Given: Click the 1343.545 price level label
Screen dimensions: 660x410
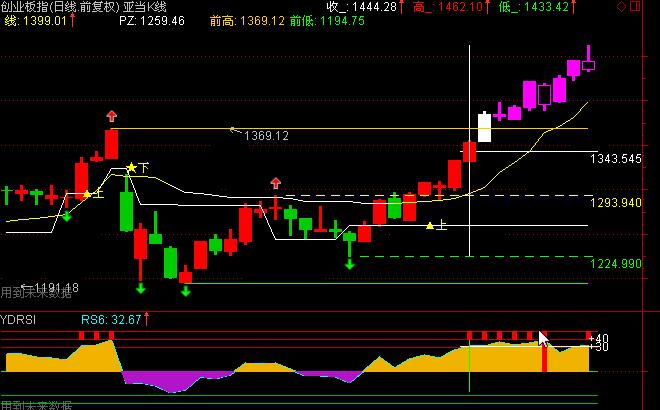Looking at the screenshot, I should point(615,158).
